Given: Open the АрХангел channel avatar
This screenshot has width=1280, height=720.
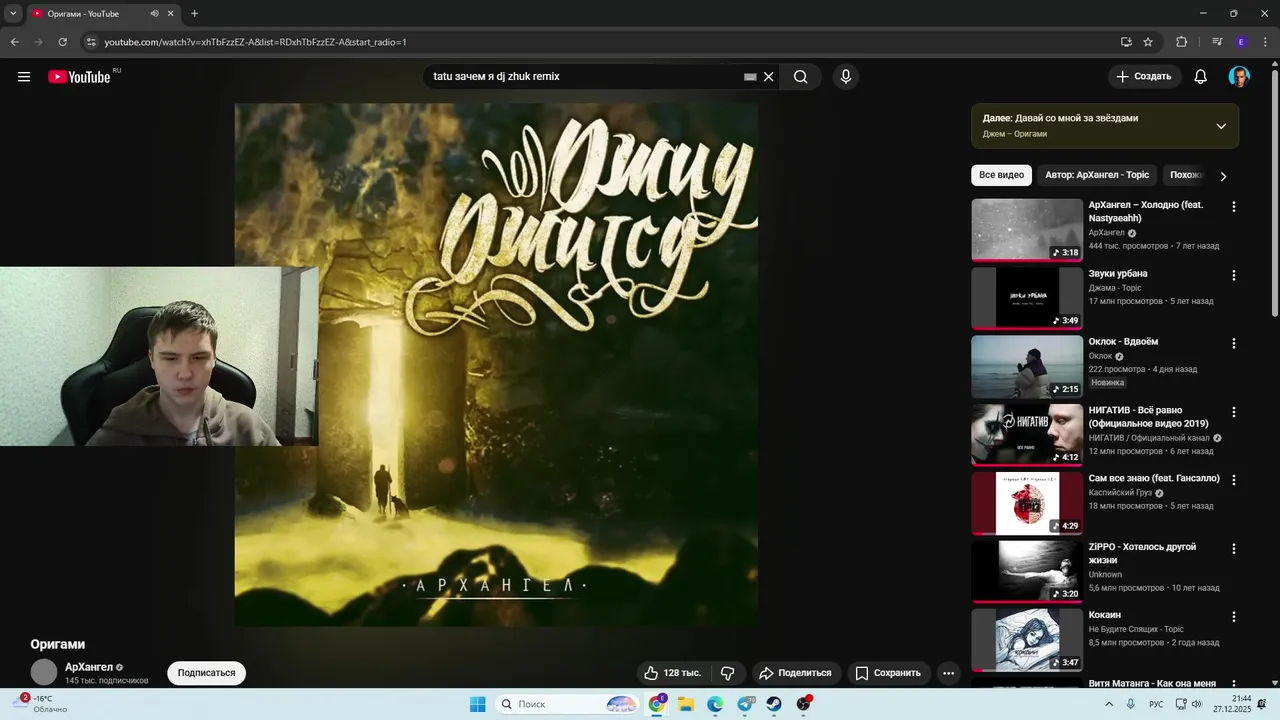Looking at the screenshot, I should click(44, 672).
